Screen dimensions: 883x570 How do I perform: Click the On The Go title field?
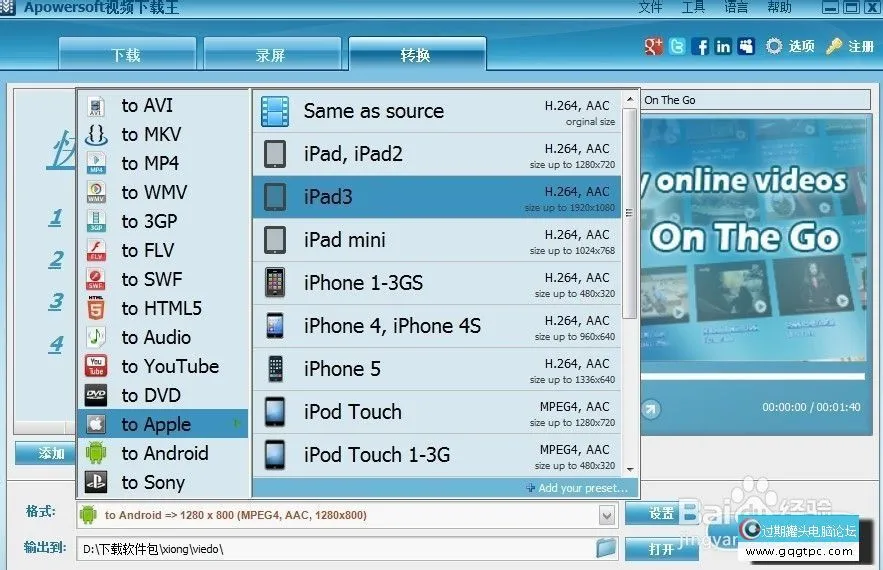point(755,100)
